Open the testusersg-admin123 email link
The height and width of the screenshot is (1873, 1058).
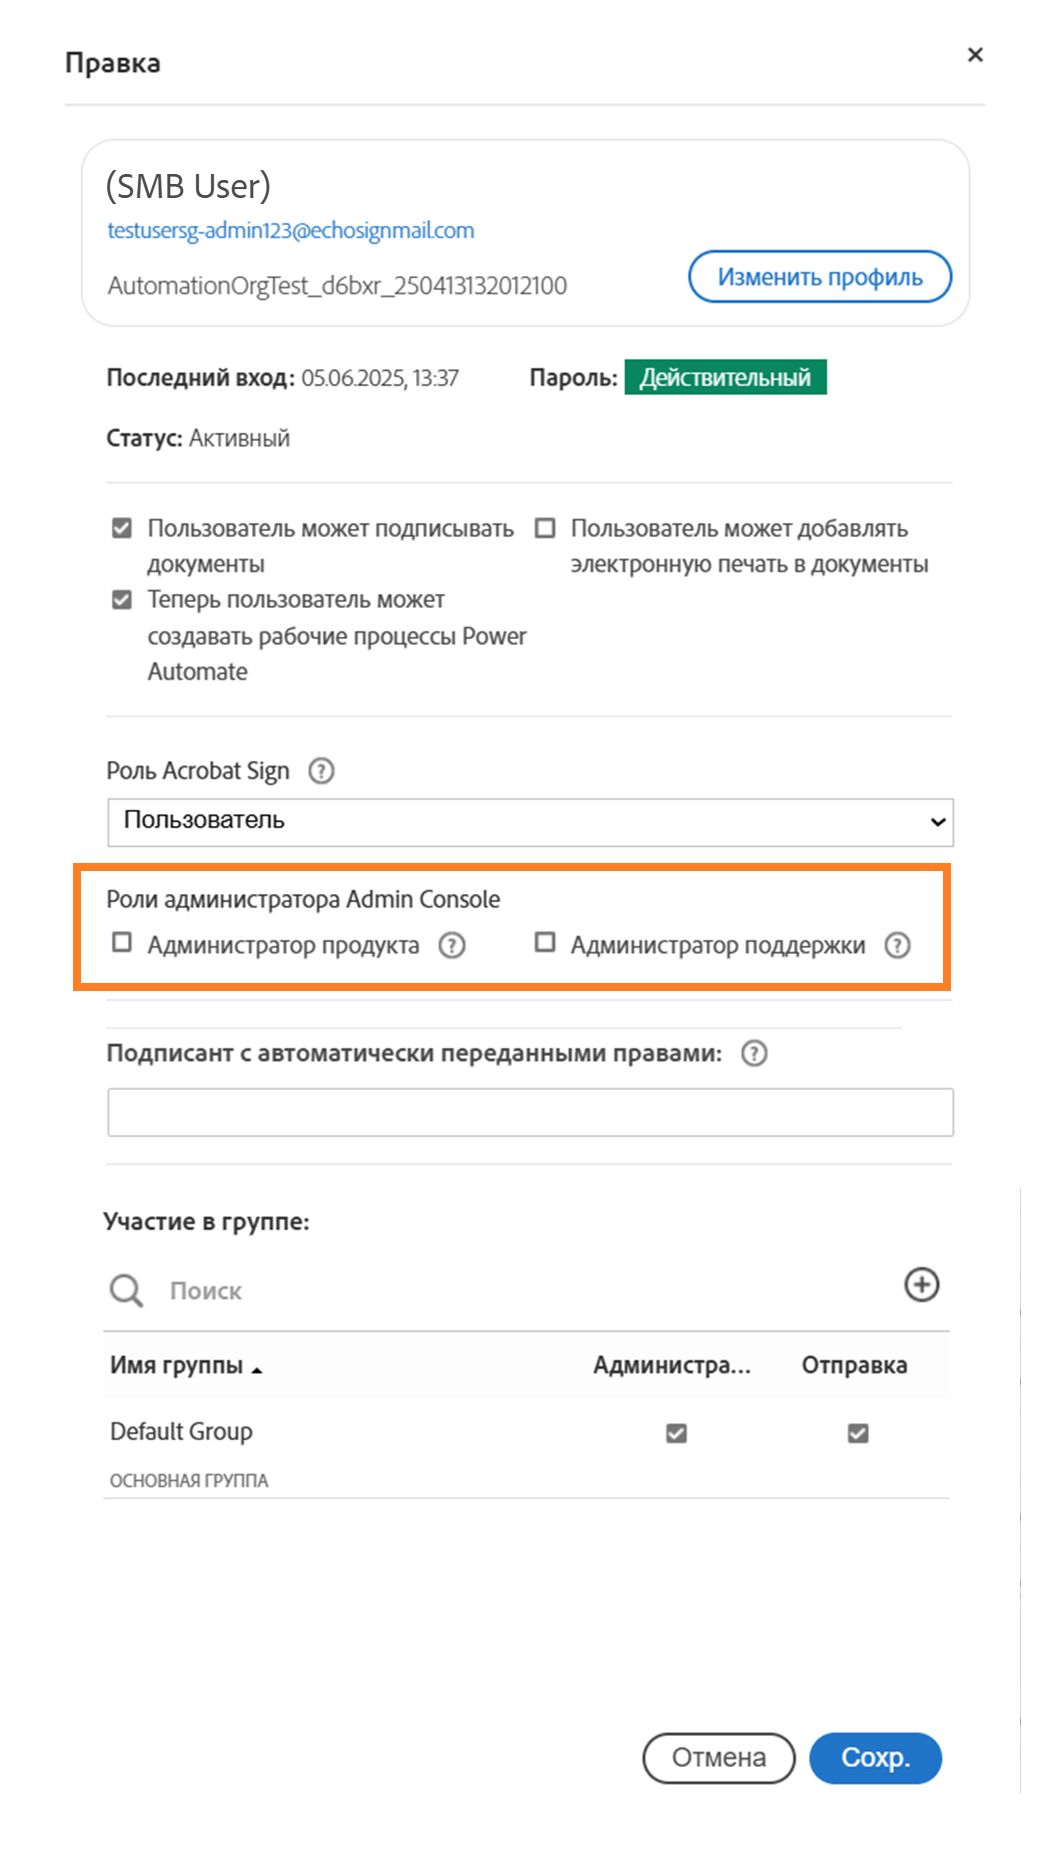[290, 230]
